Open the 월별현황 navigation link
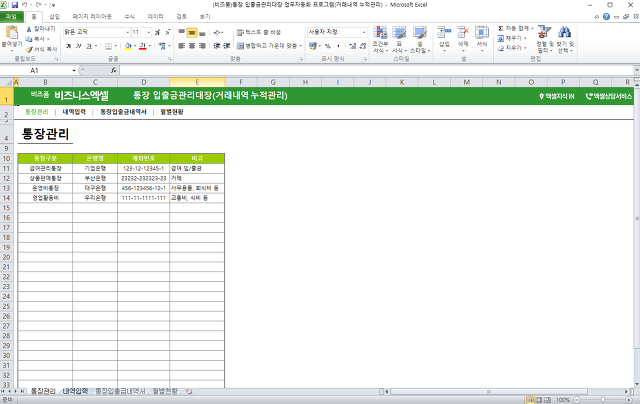This screenshot has width=640, height=404. [172, 112]
